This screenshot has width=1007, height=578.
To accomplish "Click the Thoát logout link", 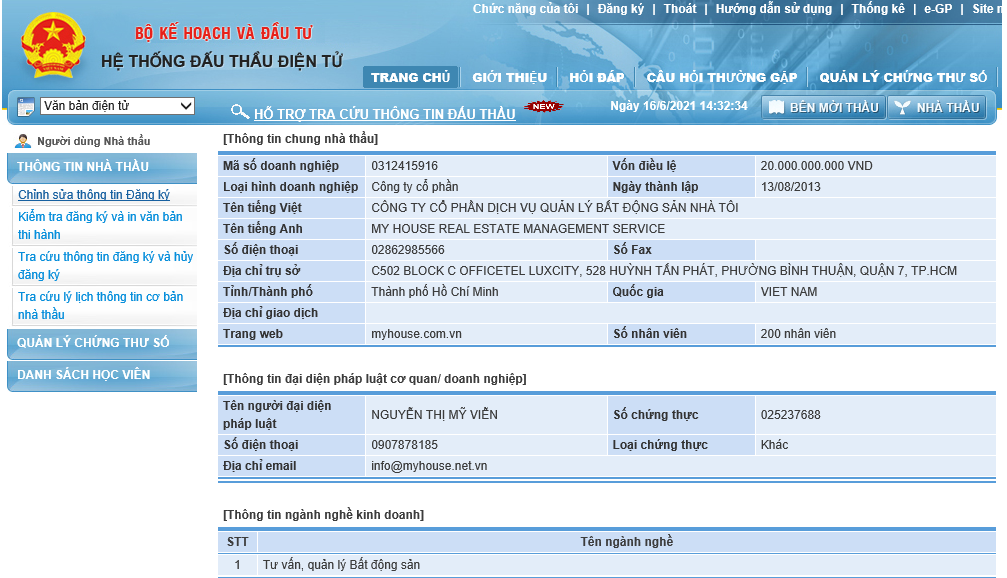I will point(680,9).
